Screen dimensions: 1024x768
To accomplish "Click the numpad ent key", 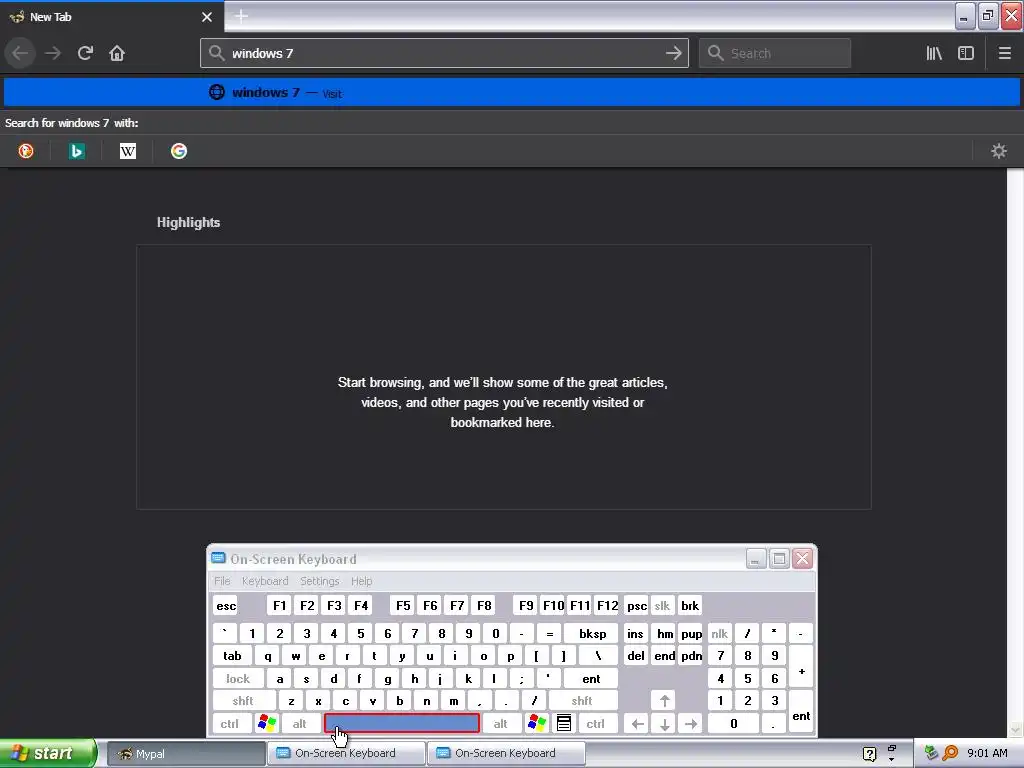I will point(801,712).
